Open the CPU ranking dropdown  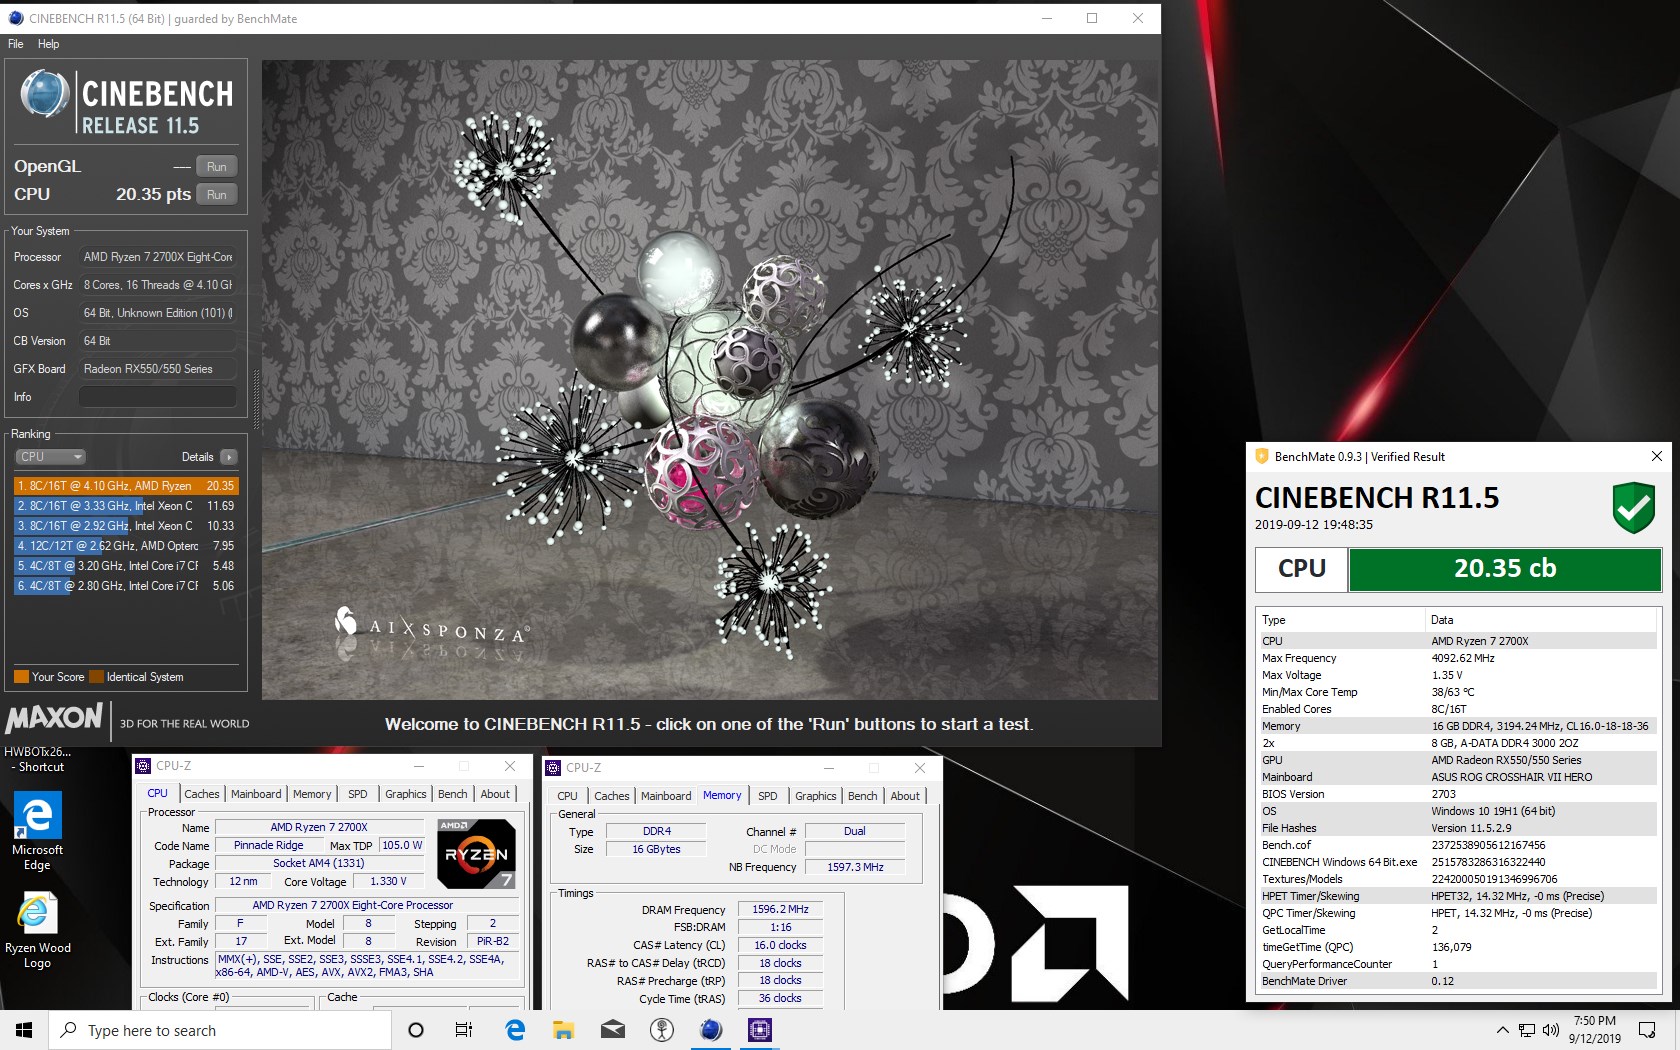pyautogui.click(x=51, y=457)
